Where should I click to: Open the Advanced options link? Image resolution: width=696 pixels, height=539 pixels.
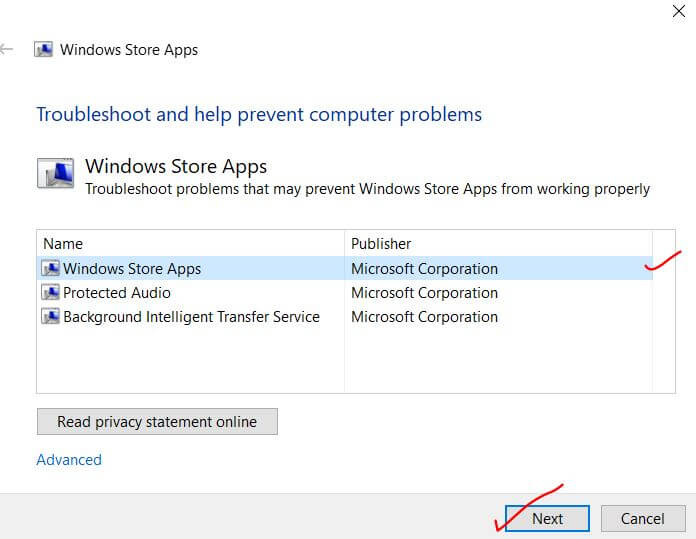pyautogui.click(x=69, y=460)
